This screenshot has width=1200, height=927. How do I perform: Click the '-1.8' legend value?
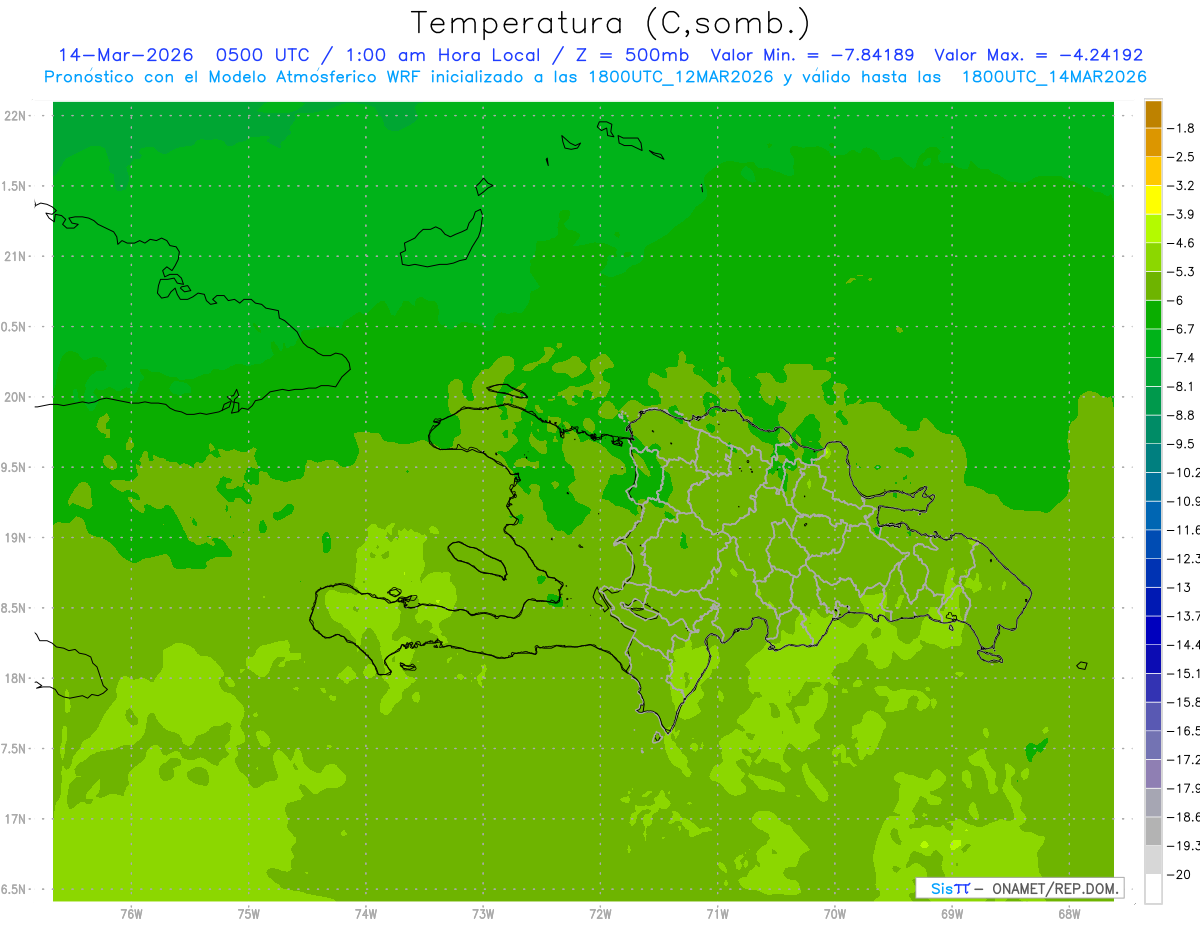click(x=1182, y=128)
